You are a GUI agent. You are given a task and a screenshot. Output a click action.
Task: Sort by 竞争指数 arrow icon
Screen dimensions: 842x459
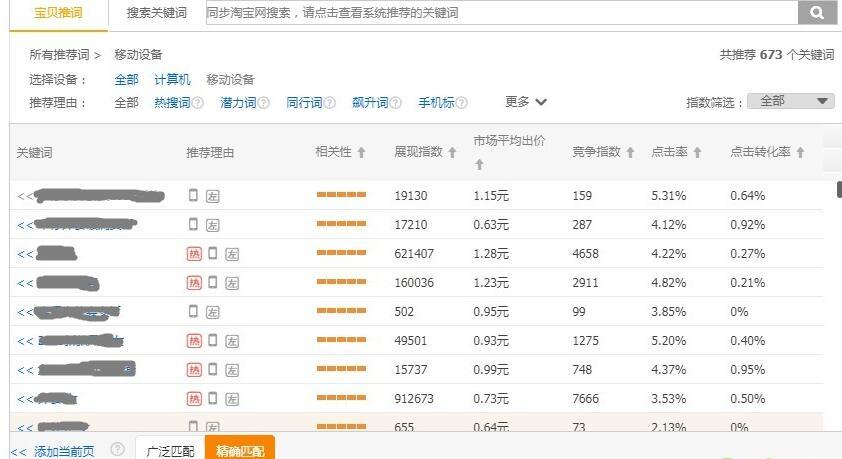(630, 152)
